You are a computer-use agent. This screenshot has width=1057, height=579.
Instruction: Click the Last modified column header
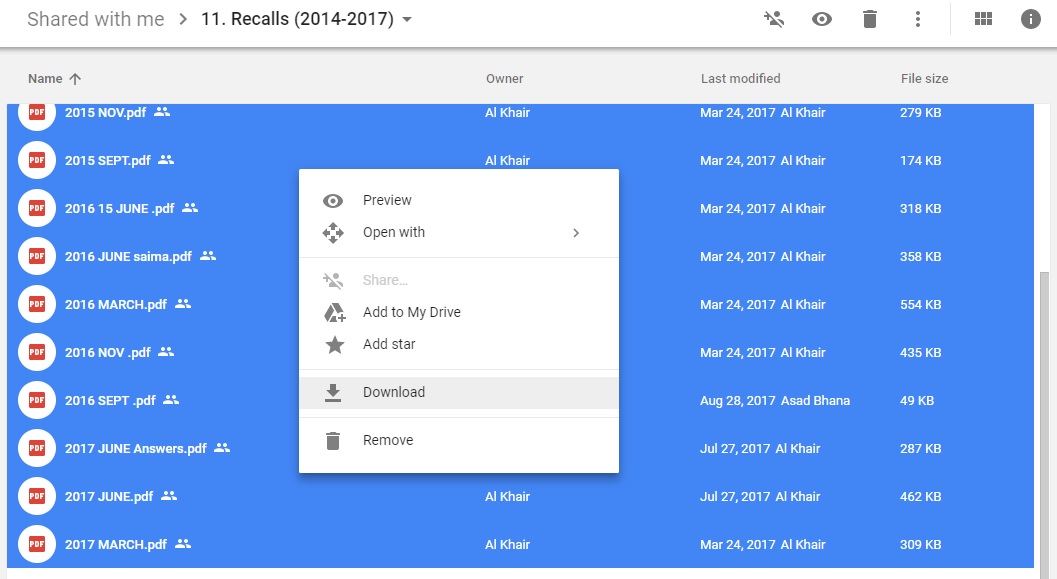[740, 79]
